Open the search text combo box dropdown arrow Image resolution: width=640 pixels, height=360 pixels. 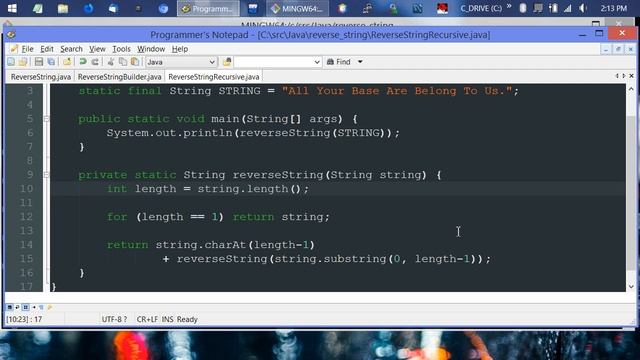317,62
